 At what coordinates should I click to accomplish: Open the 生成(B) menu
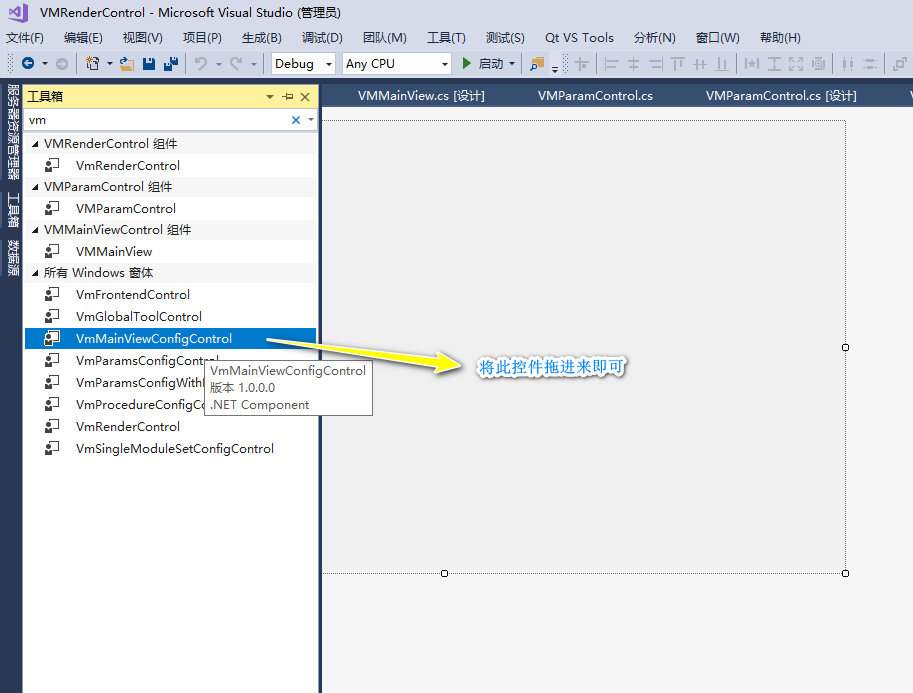[262, 38]
